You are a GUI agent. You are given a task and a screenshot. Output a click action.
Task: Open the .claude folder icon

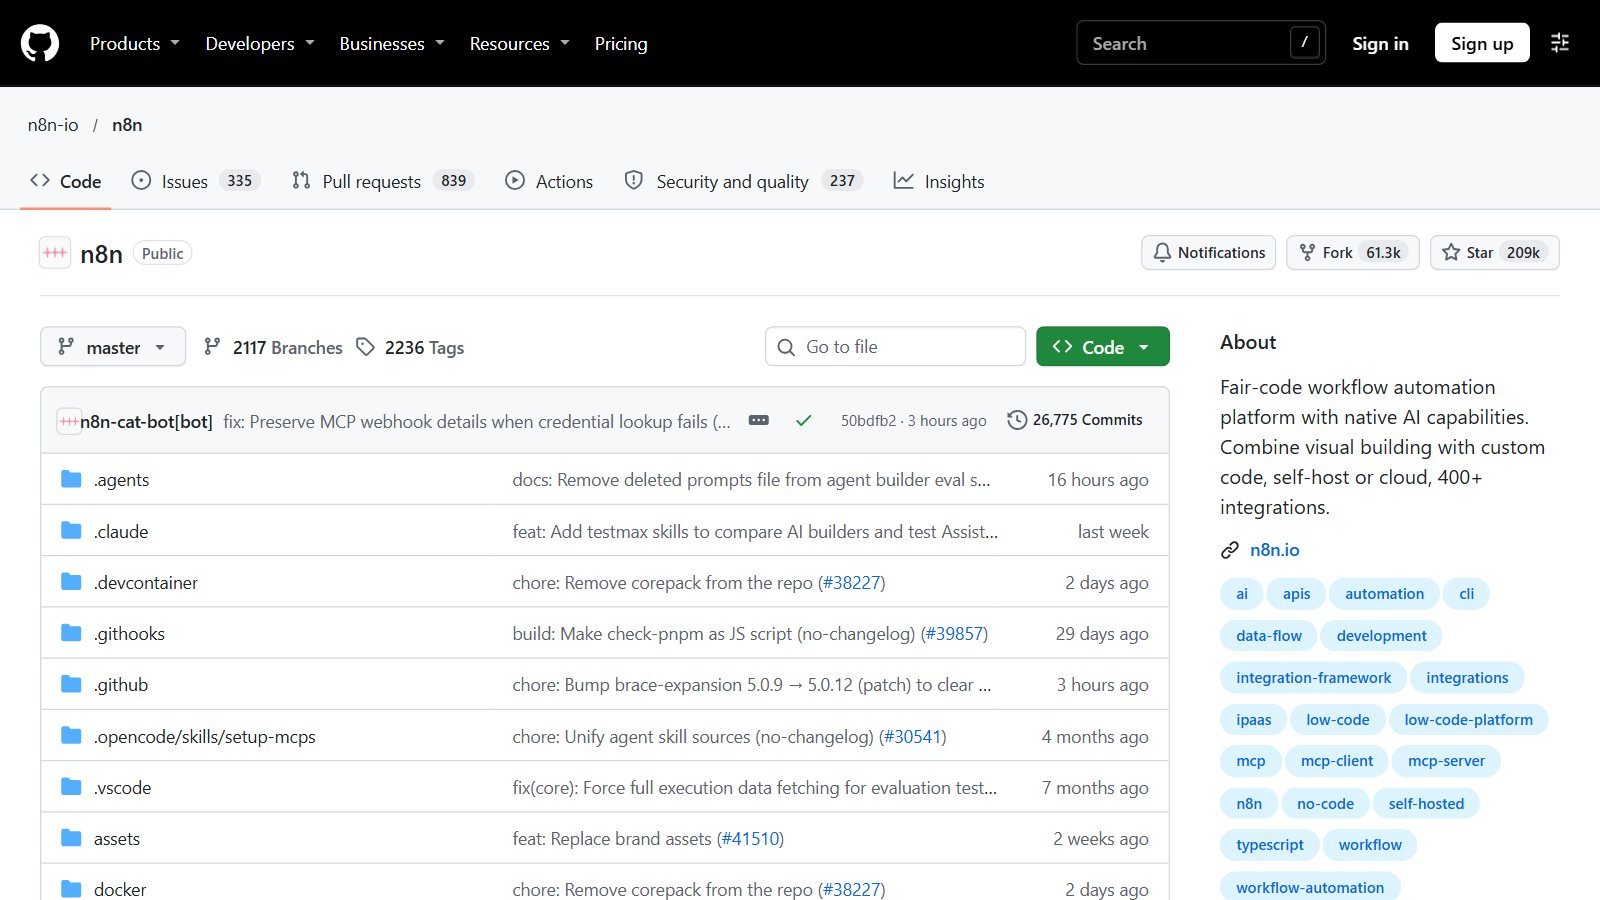(x=71, y=531)
